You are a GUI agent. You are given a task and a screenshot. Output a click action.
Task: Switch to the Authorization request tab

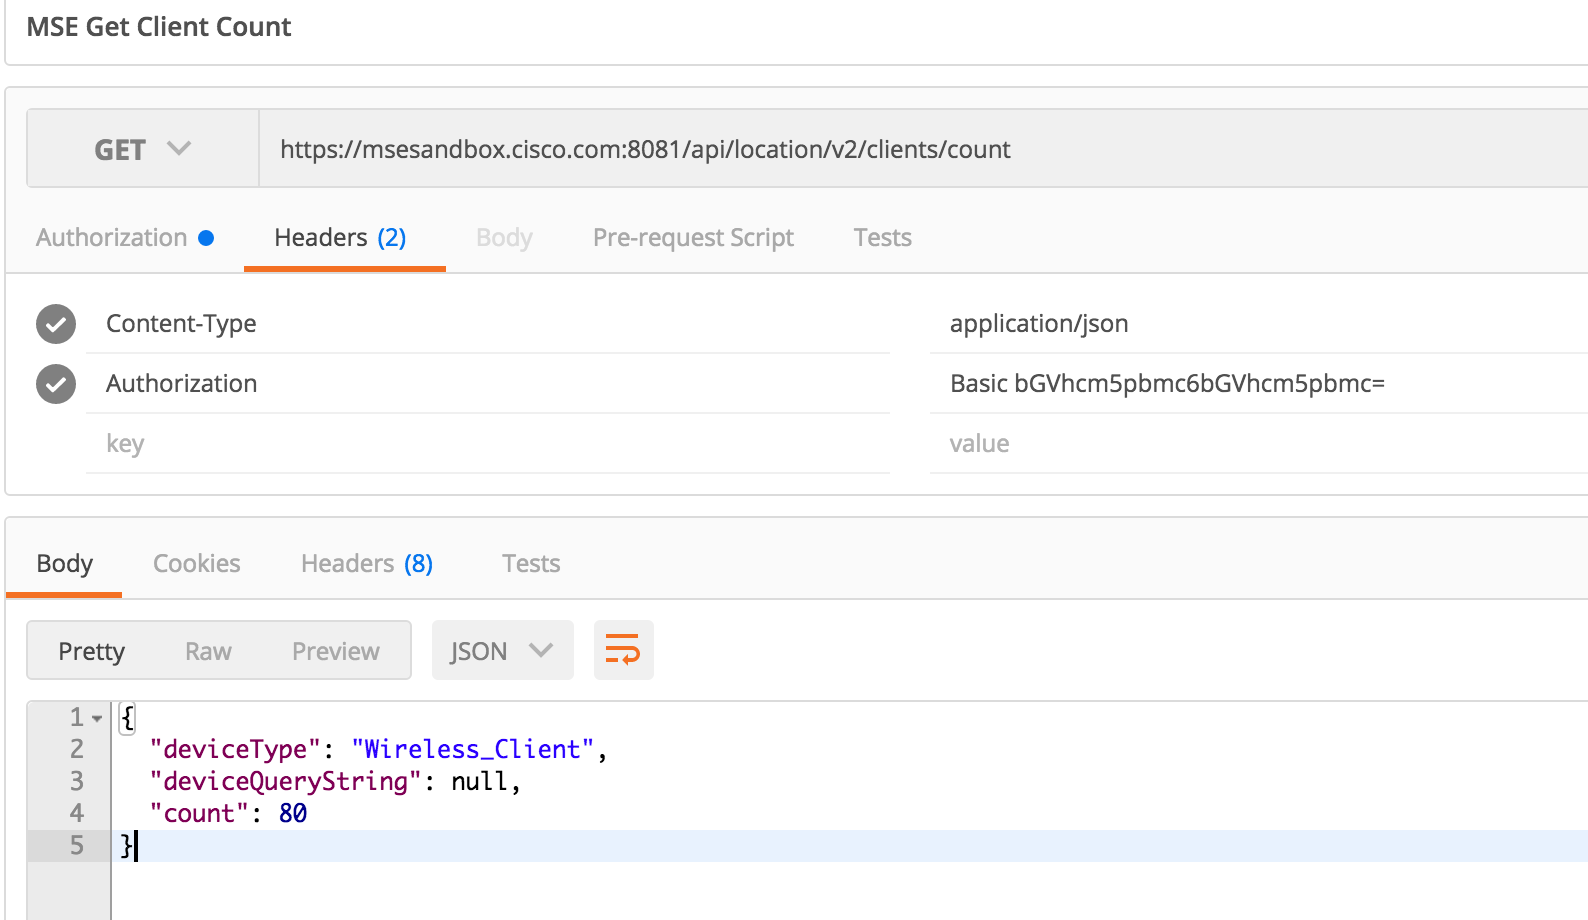click(x=125, y=238)
